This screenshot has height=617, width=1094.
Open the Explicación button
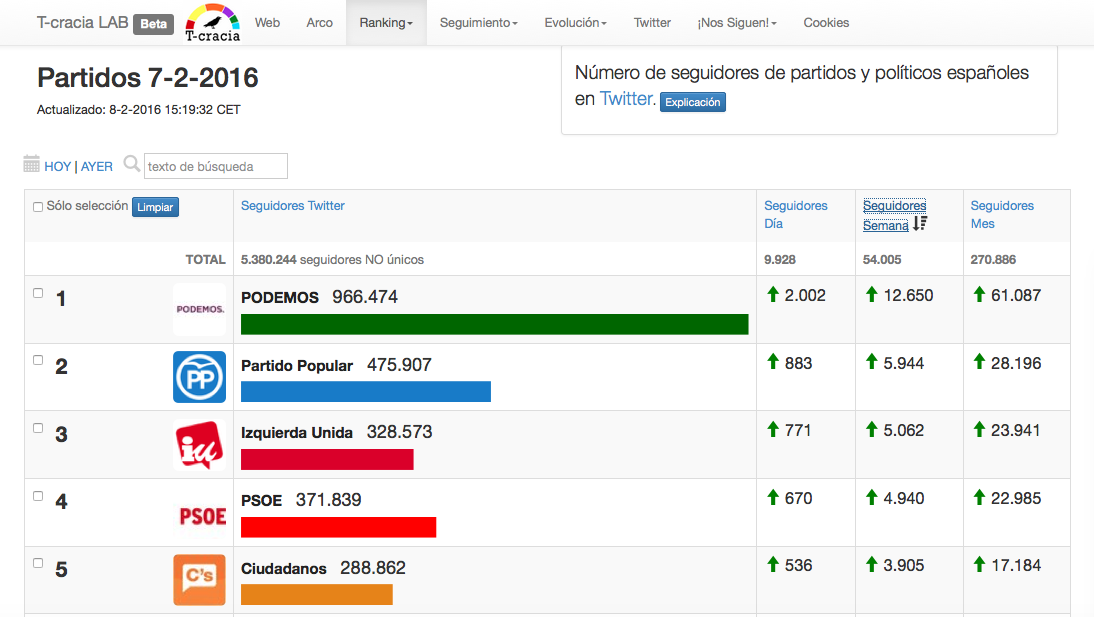pos(692,102)
